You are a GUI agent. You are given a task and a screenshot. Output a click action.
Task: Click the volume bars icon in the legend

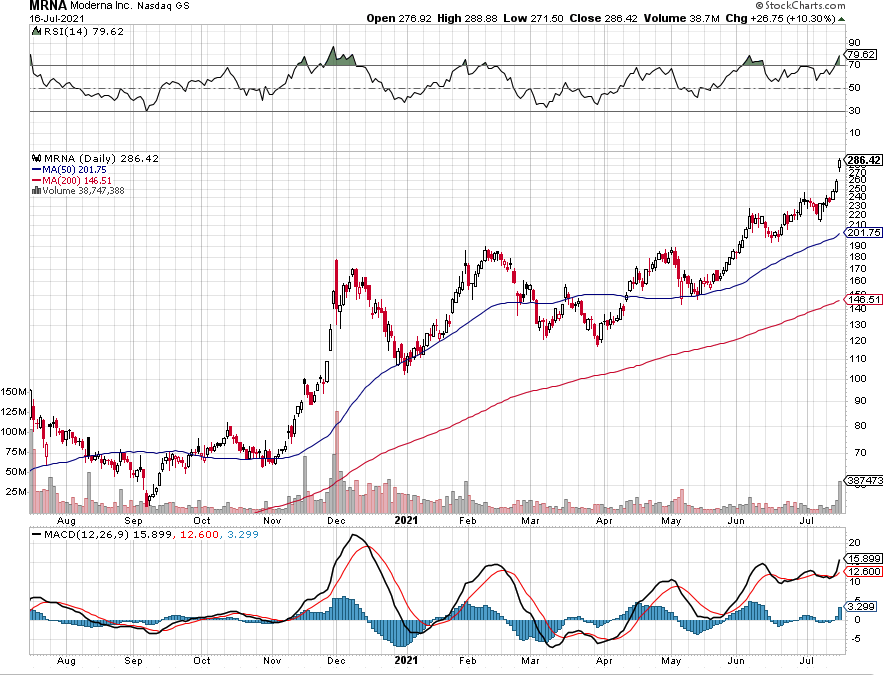click(x=36, y=191)
